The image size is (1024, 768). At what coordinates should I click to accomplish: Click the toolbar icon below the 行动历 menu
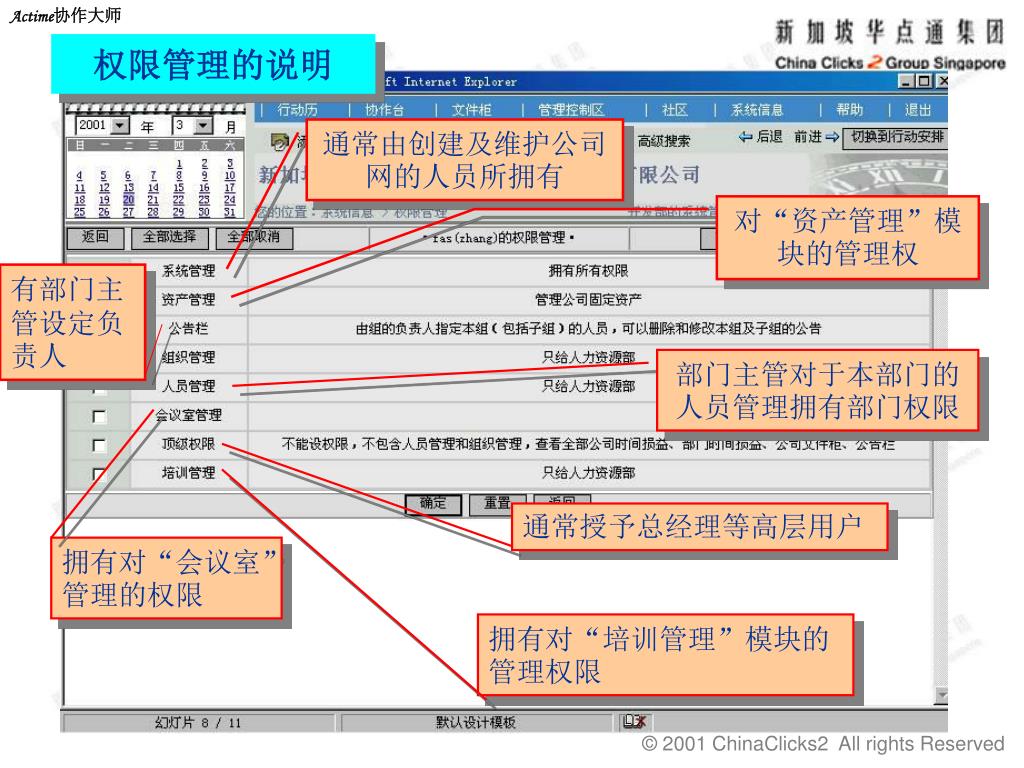pyautogui.click(x=280, y=141)
